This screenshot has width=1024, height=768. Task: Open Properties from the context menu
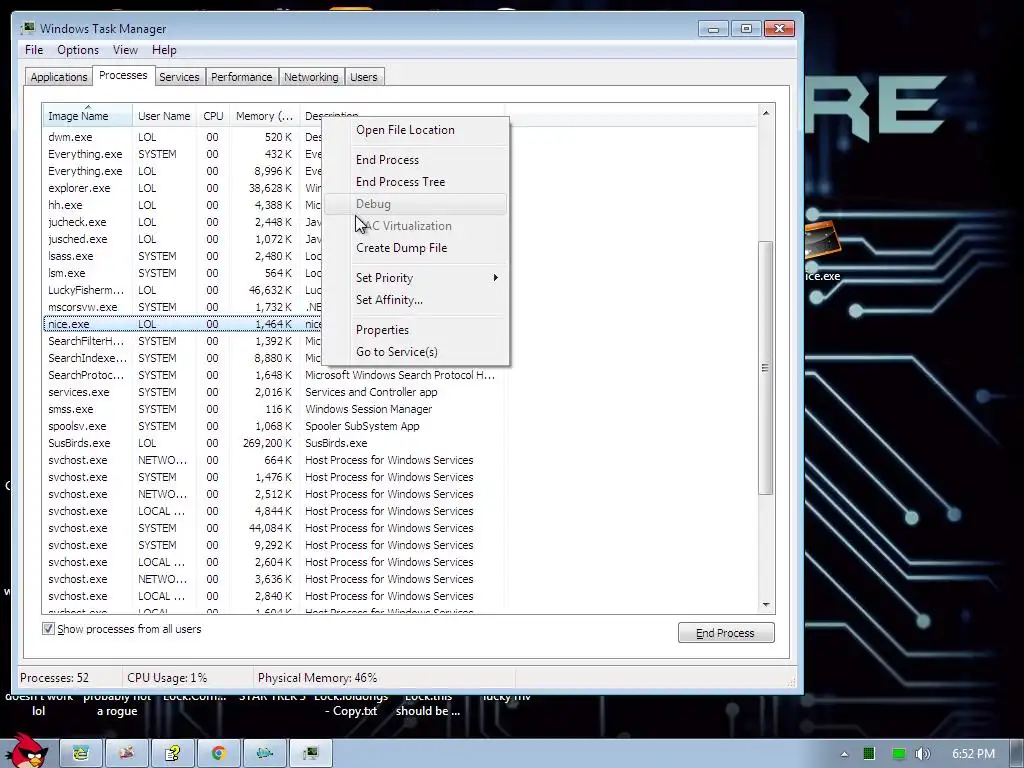coord(382,330)
